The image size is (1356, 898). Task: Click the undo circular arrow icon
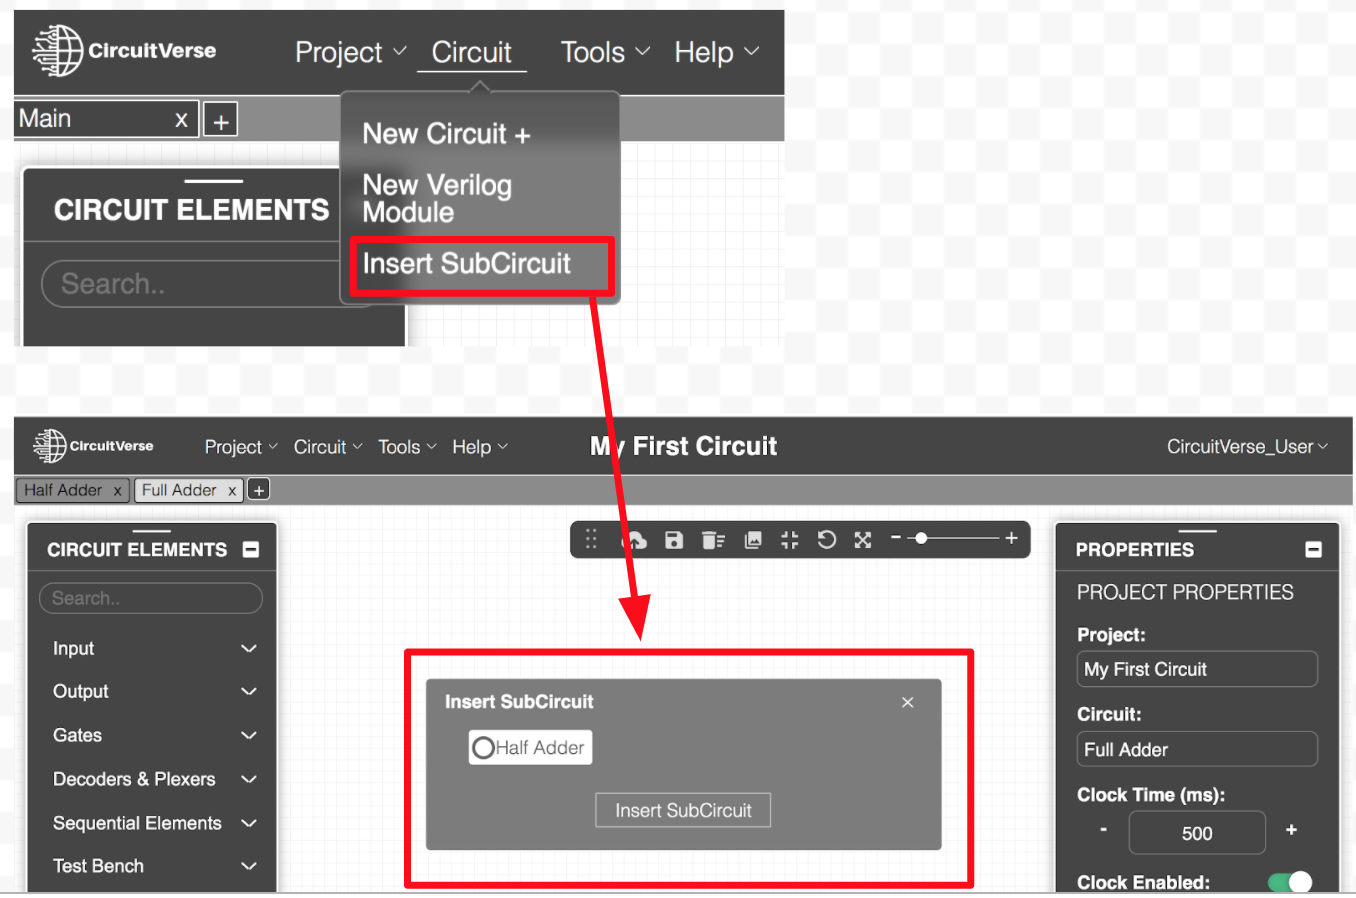tap(826, 540)
